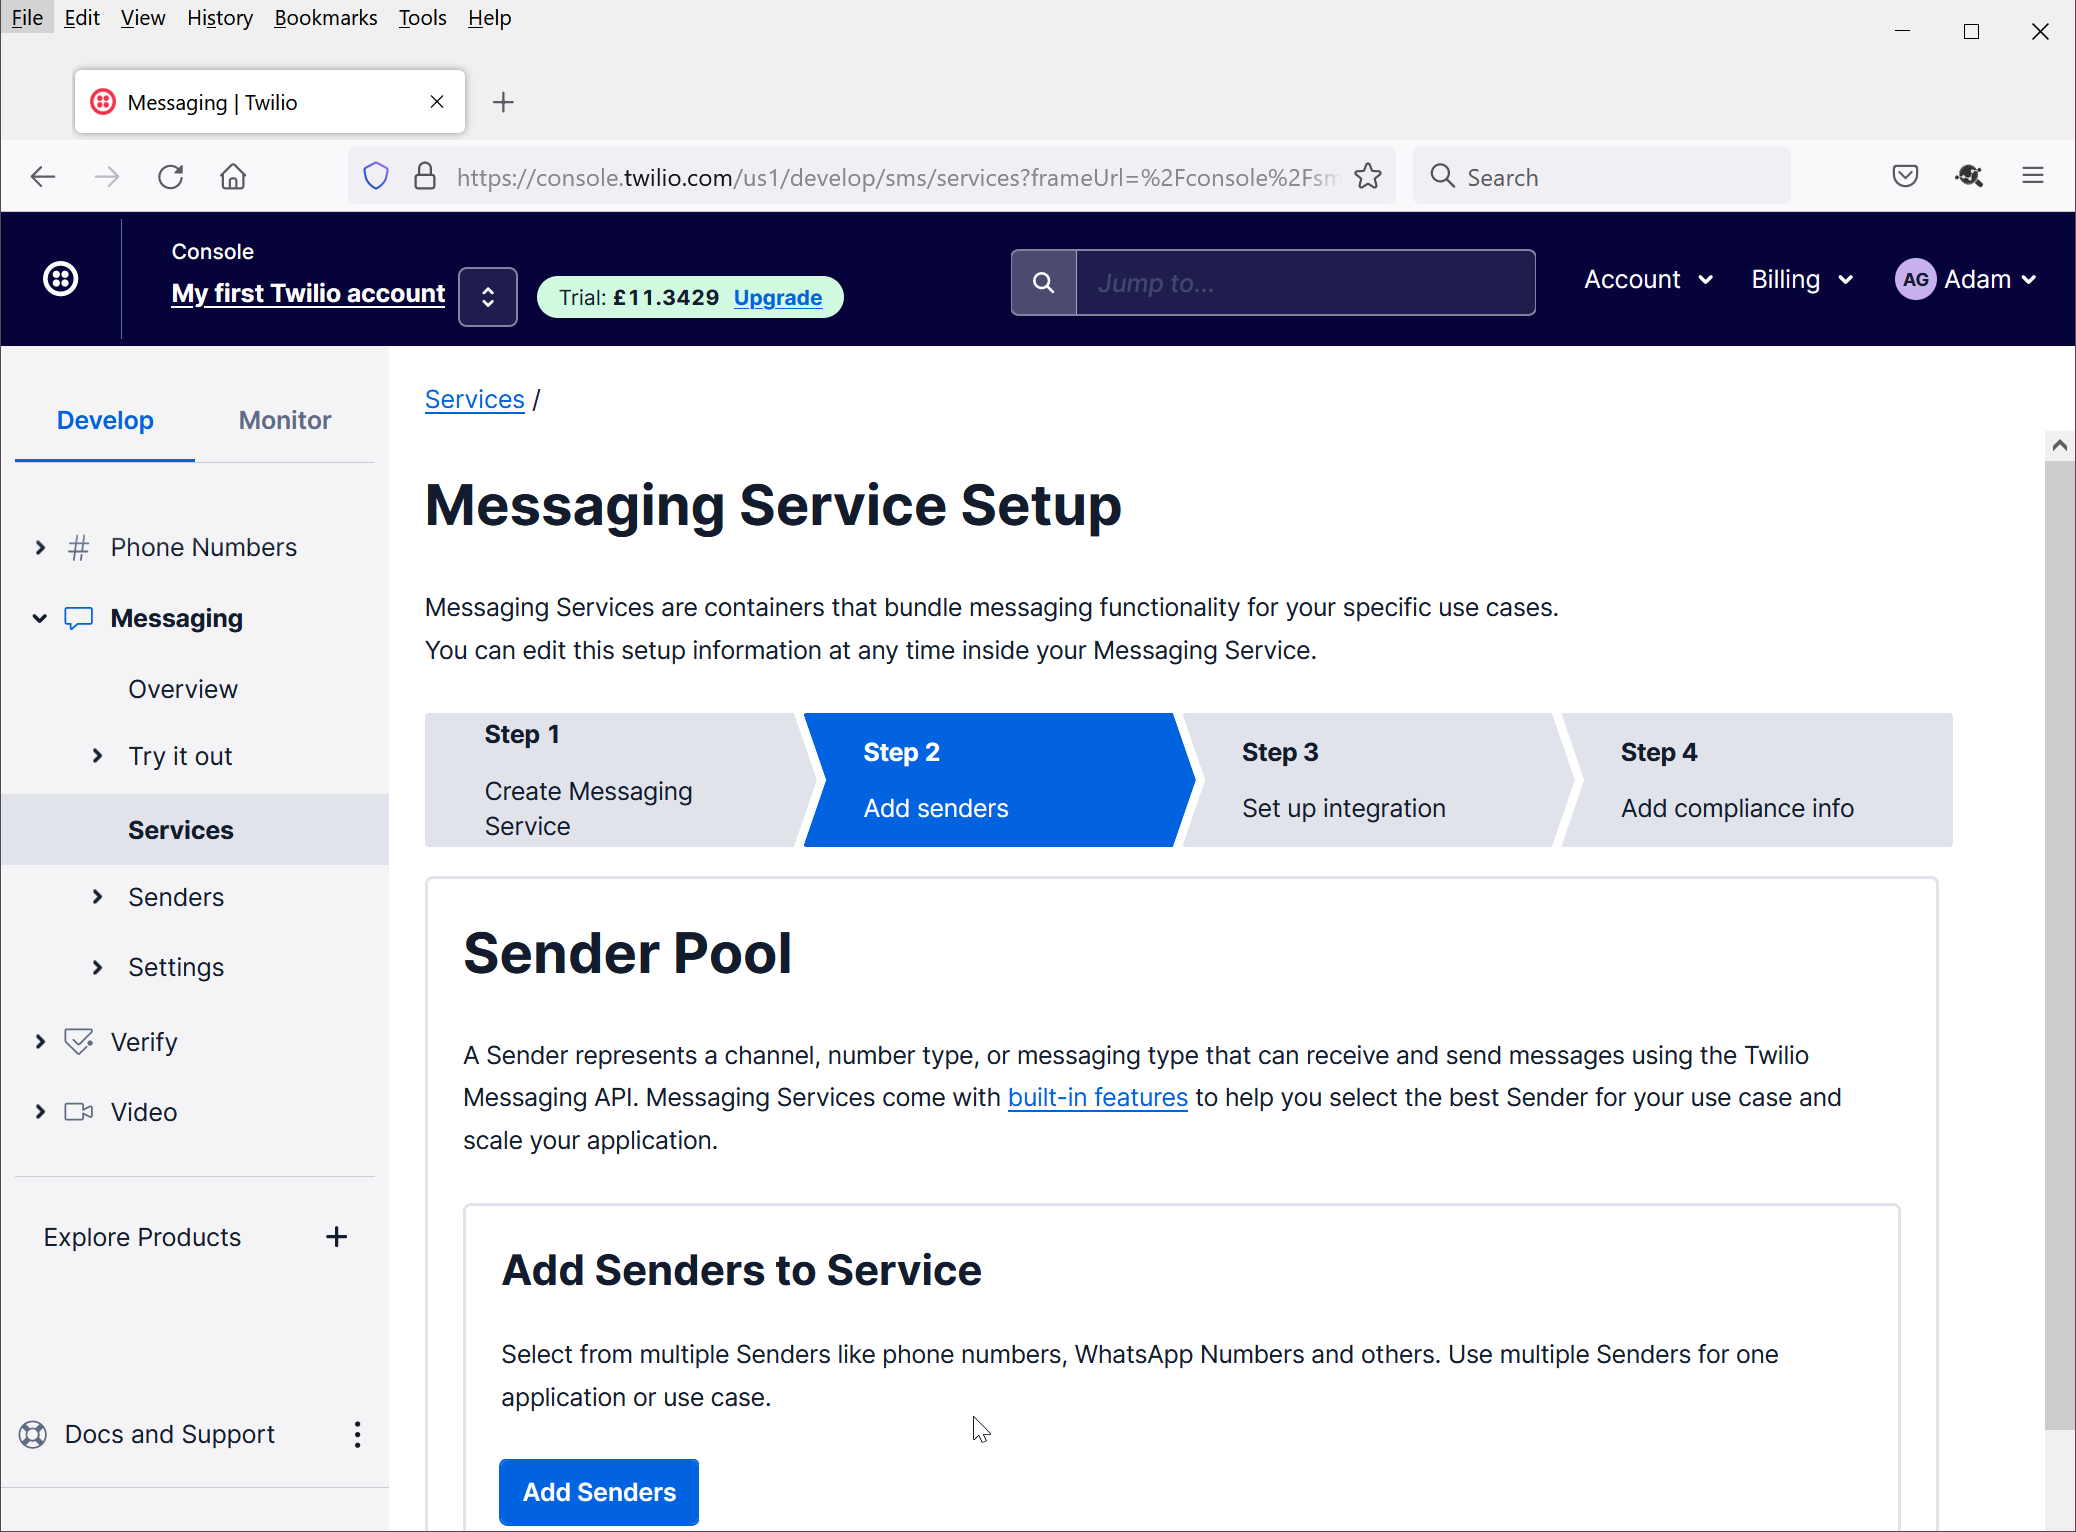The height and width of the screenshot is (1532, 2076).
Task: Expand the Billing dropdown menu
Action: (1801, 280)
